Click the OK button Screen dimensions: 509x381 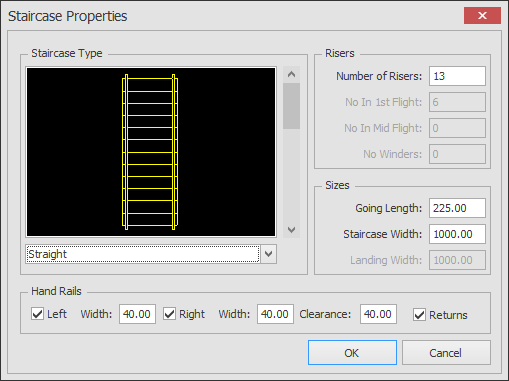(x=352, y=353)
